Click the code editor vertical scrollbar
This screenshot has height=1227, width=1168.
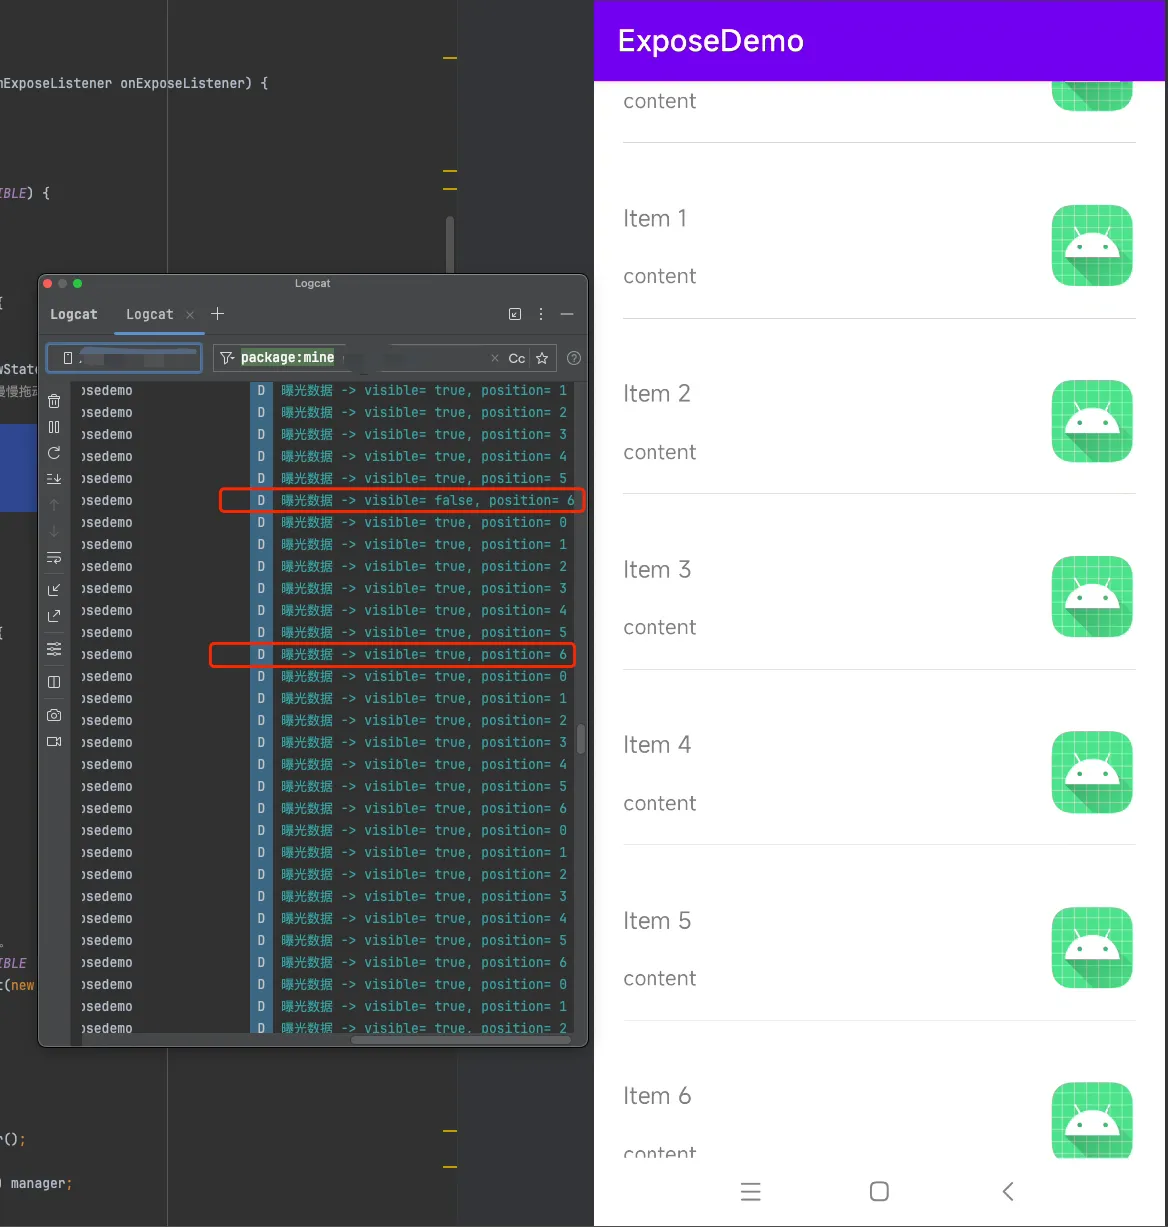(x=450, y=244)
